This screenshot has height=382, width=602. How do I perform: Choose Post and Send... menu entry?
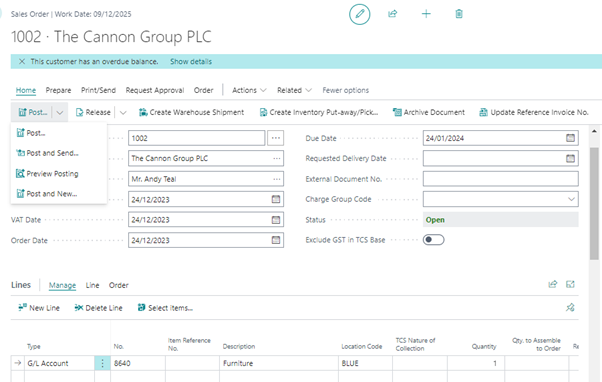point(58,153)
